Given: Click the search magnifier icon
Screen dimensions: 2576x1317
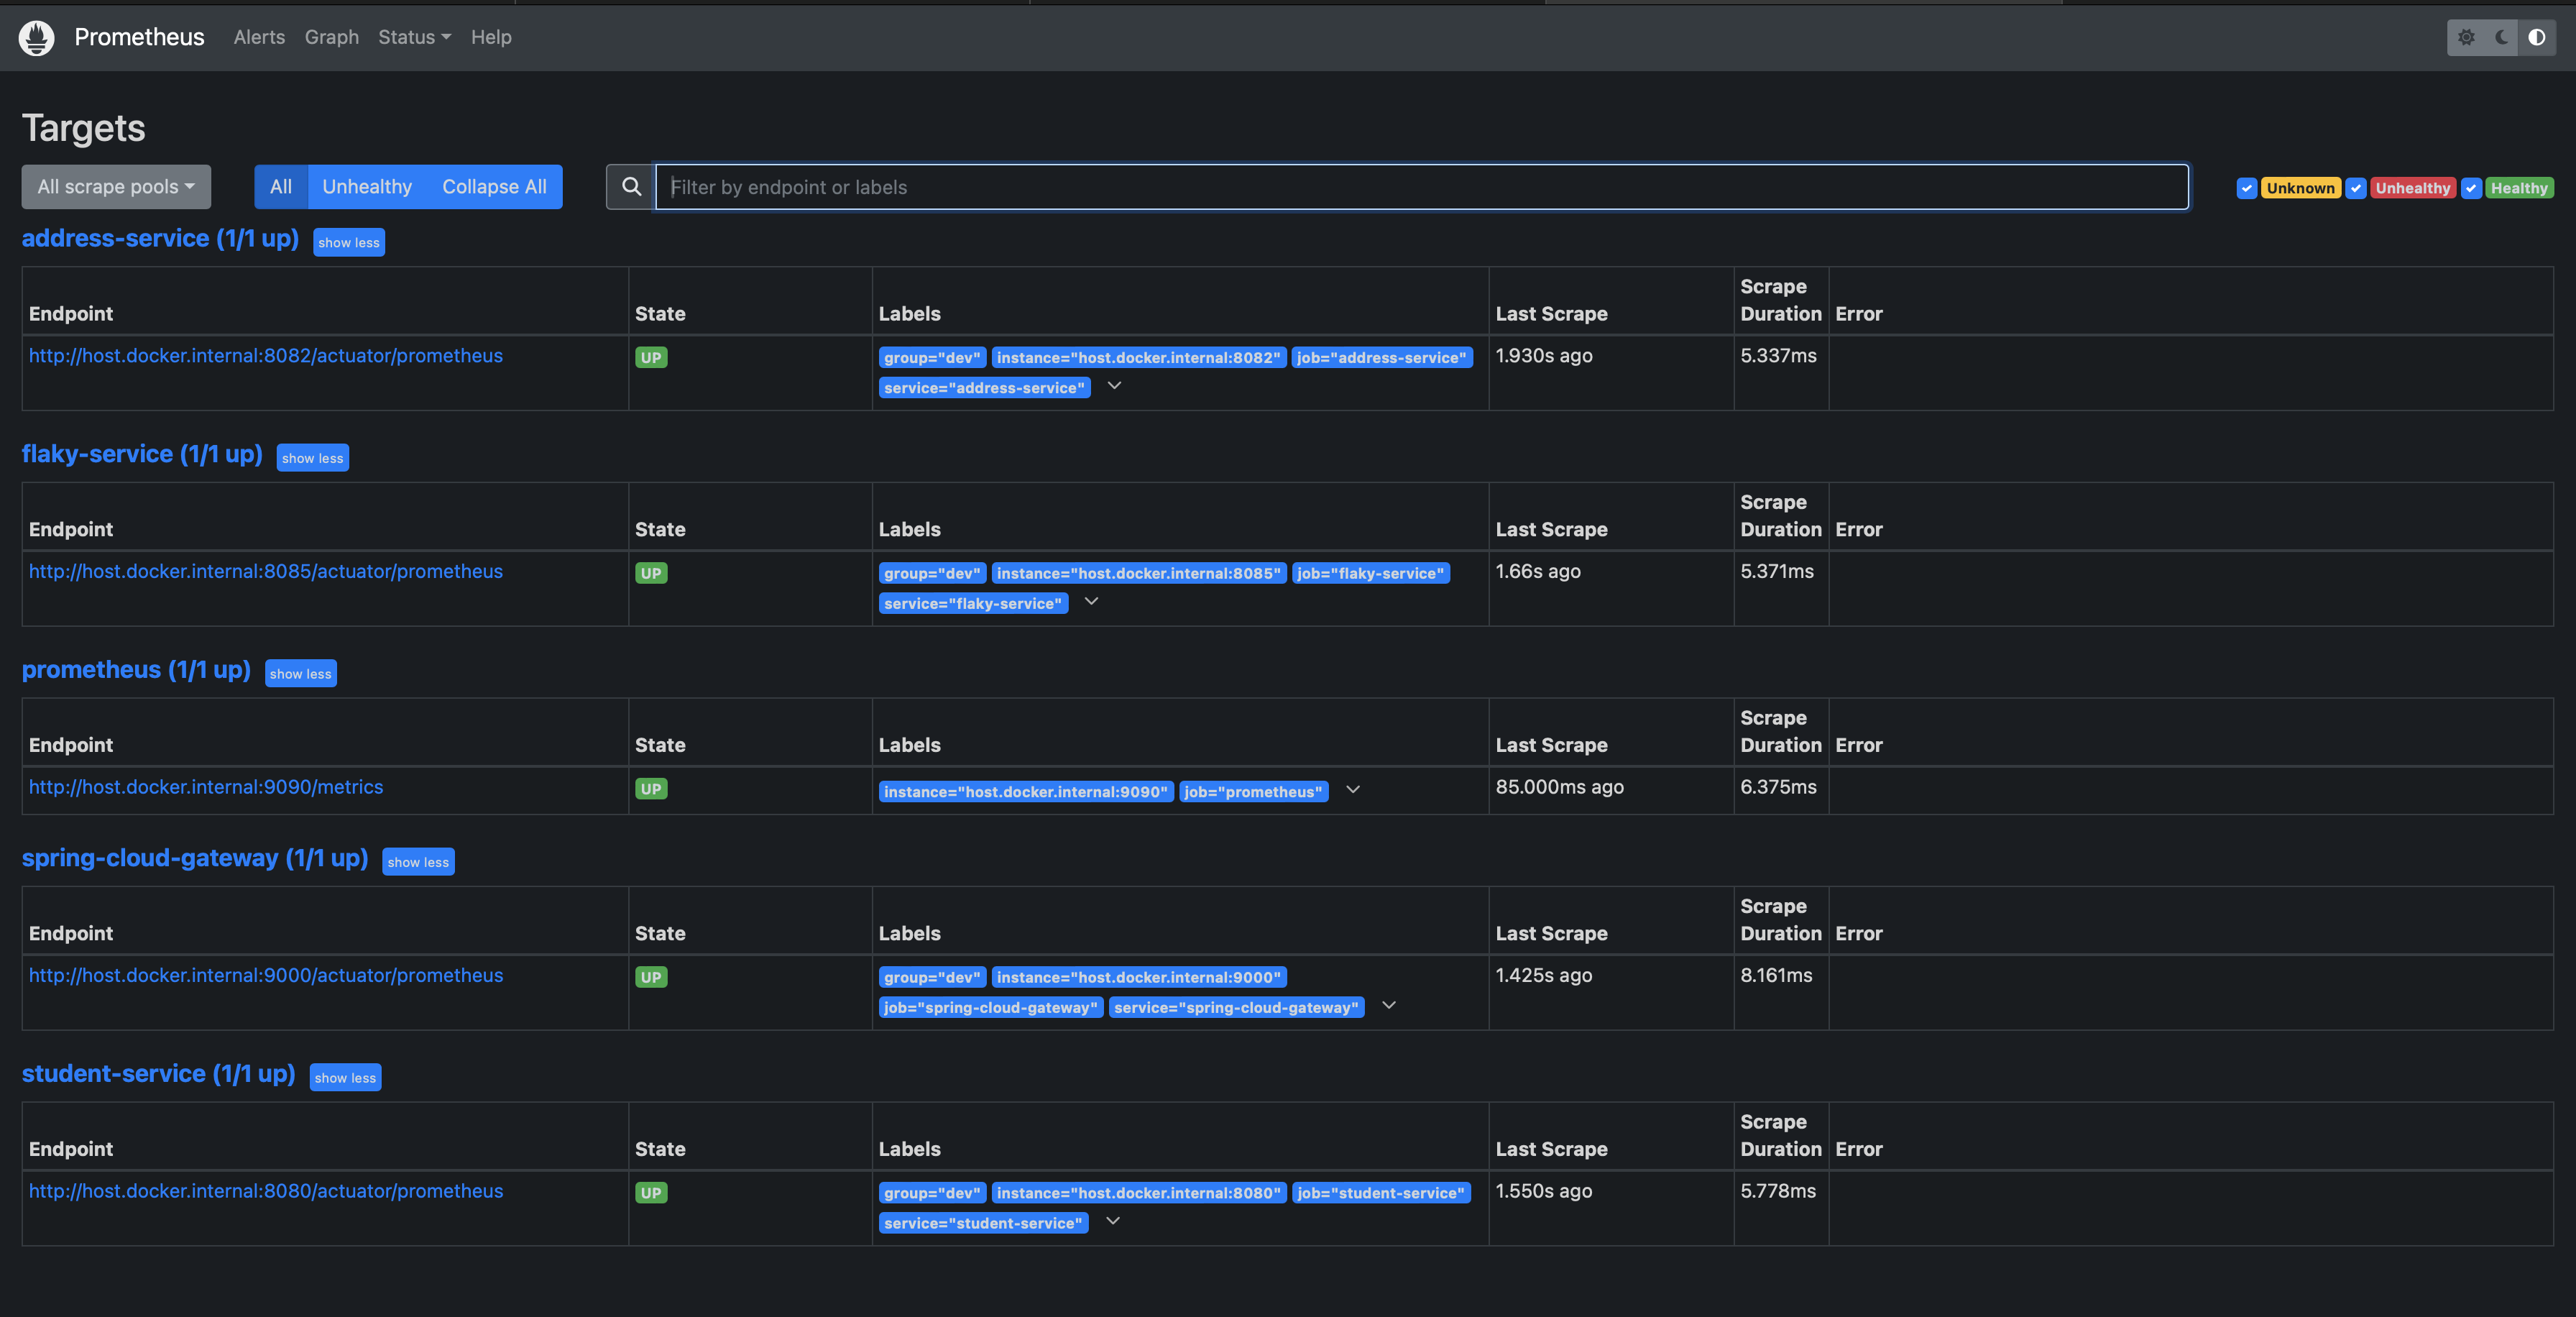Looking at the screenshot, I should click(x=631, y=187).
